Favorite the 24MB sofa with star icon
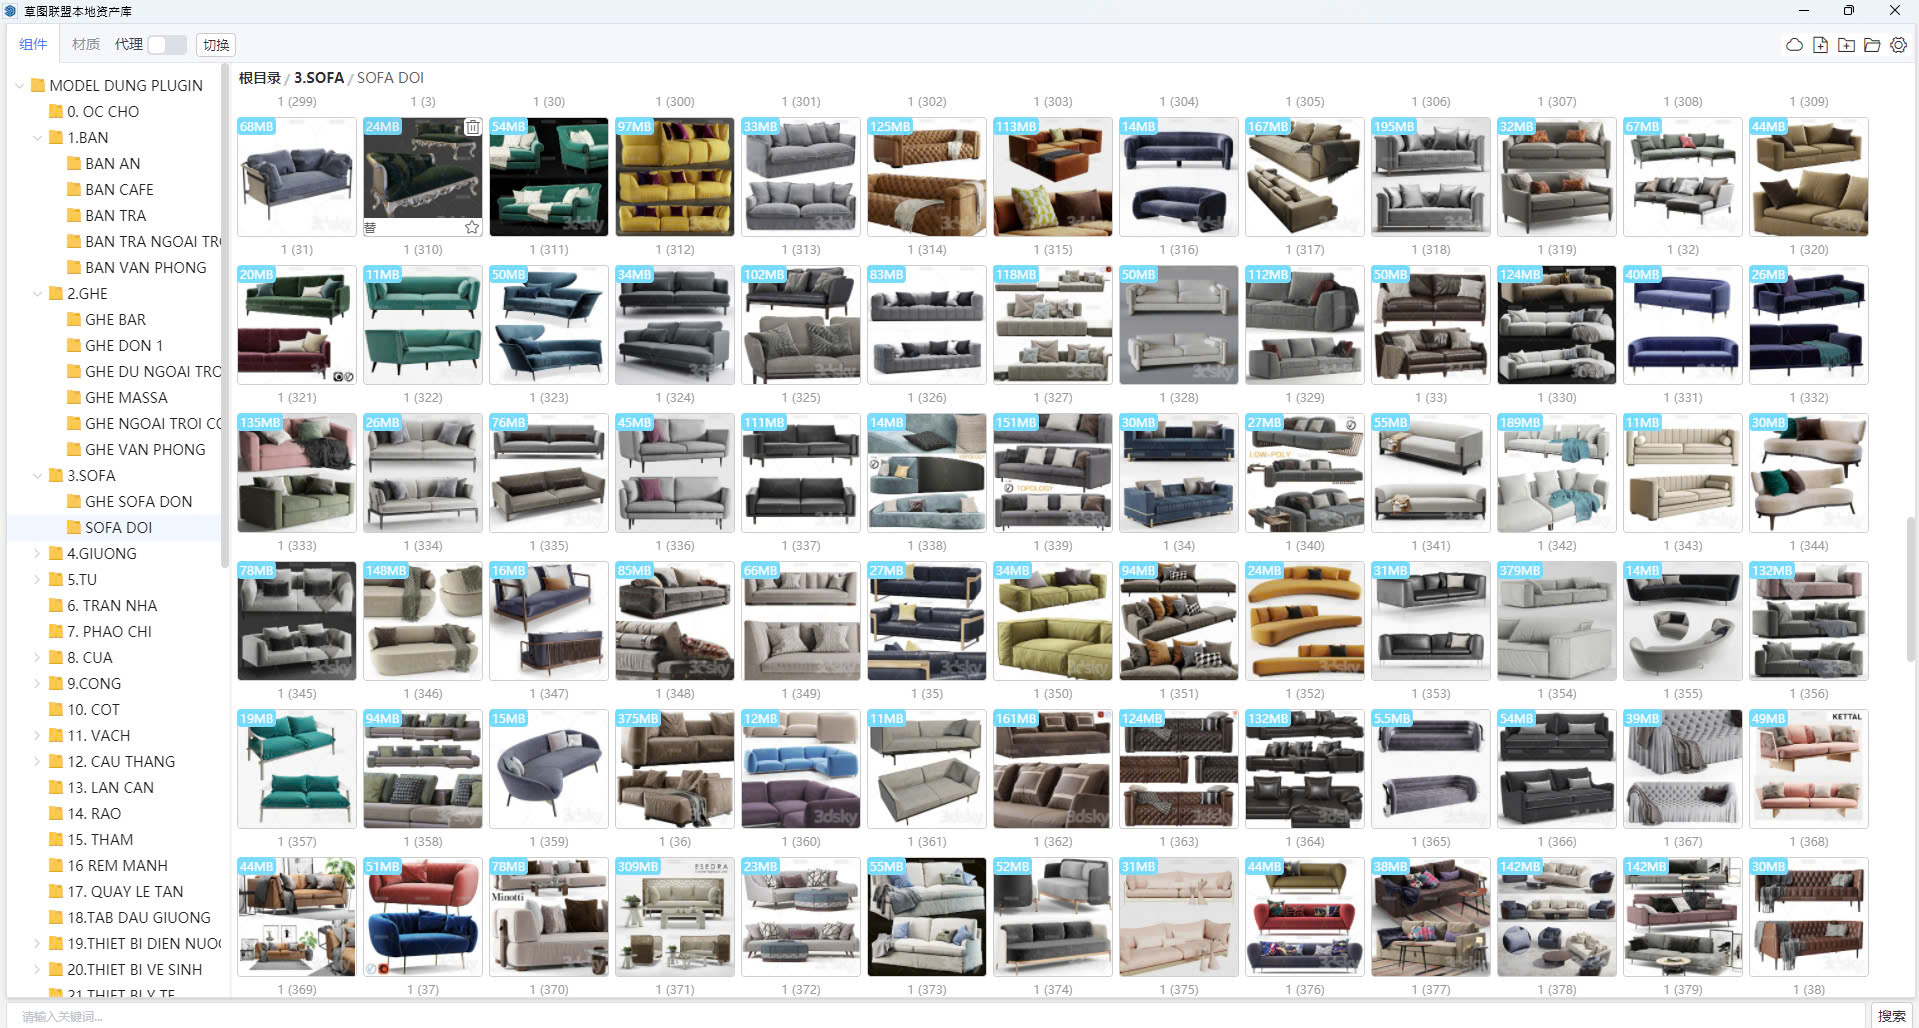This screenshot has height=1028, width=1919. click(472, 227)
